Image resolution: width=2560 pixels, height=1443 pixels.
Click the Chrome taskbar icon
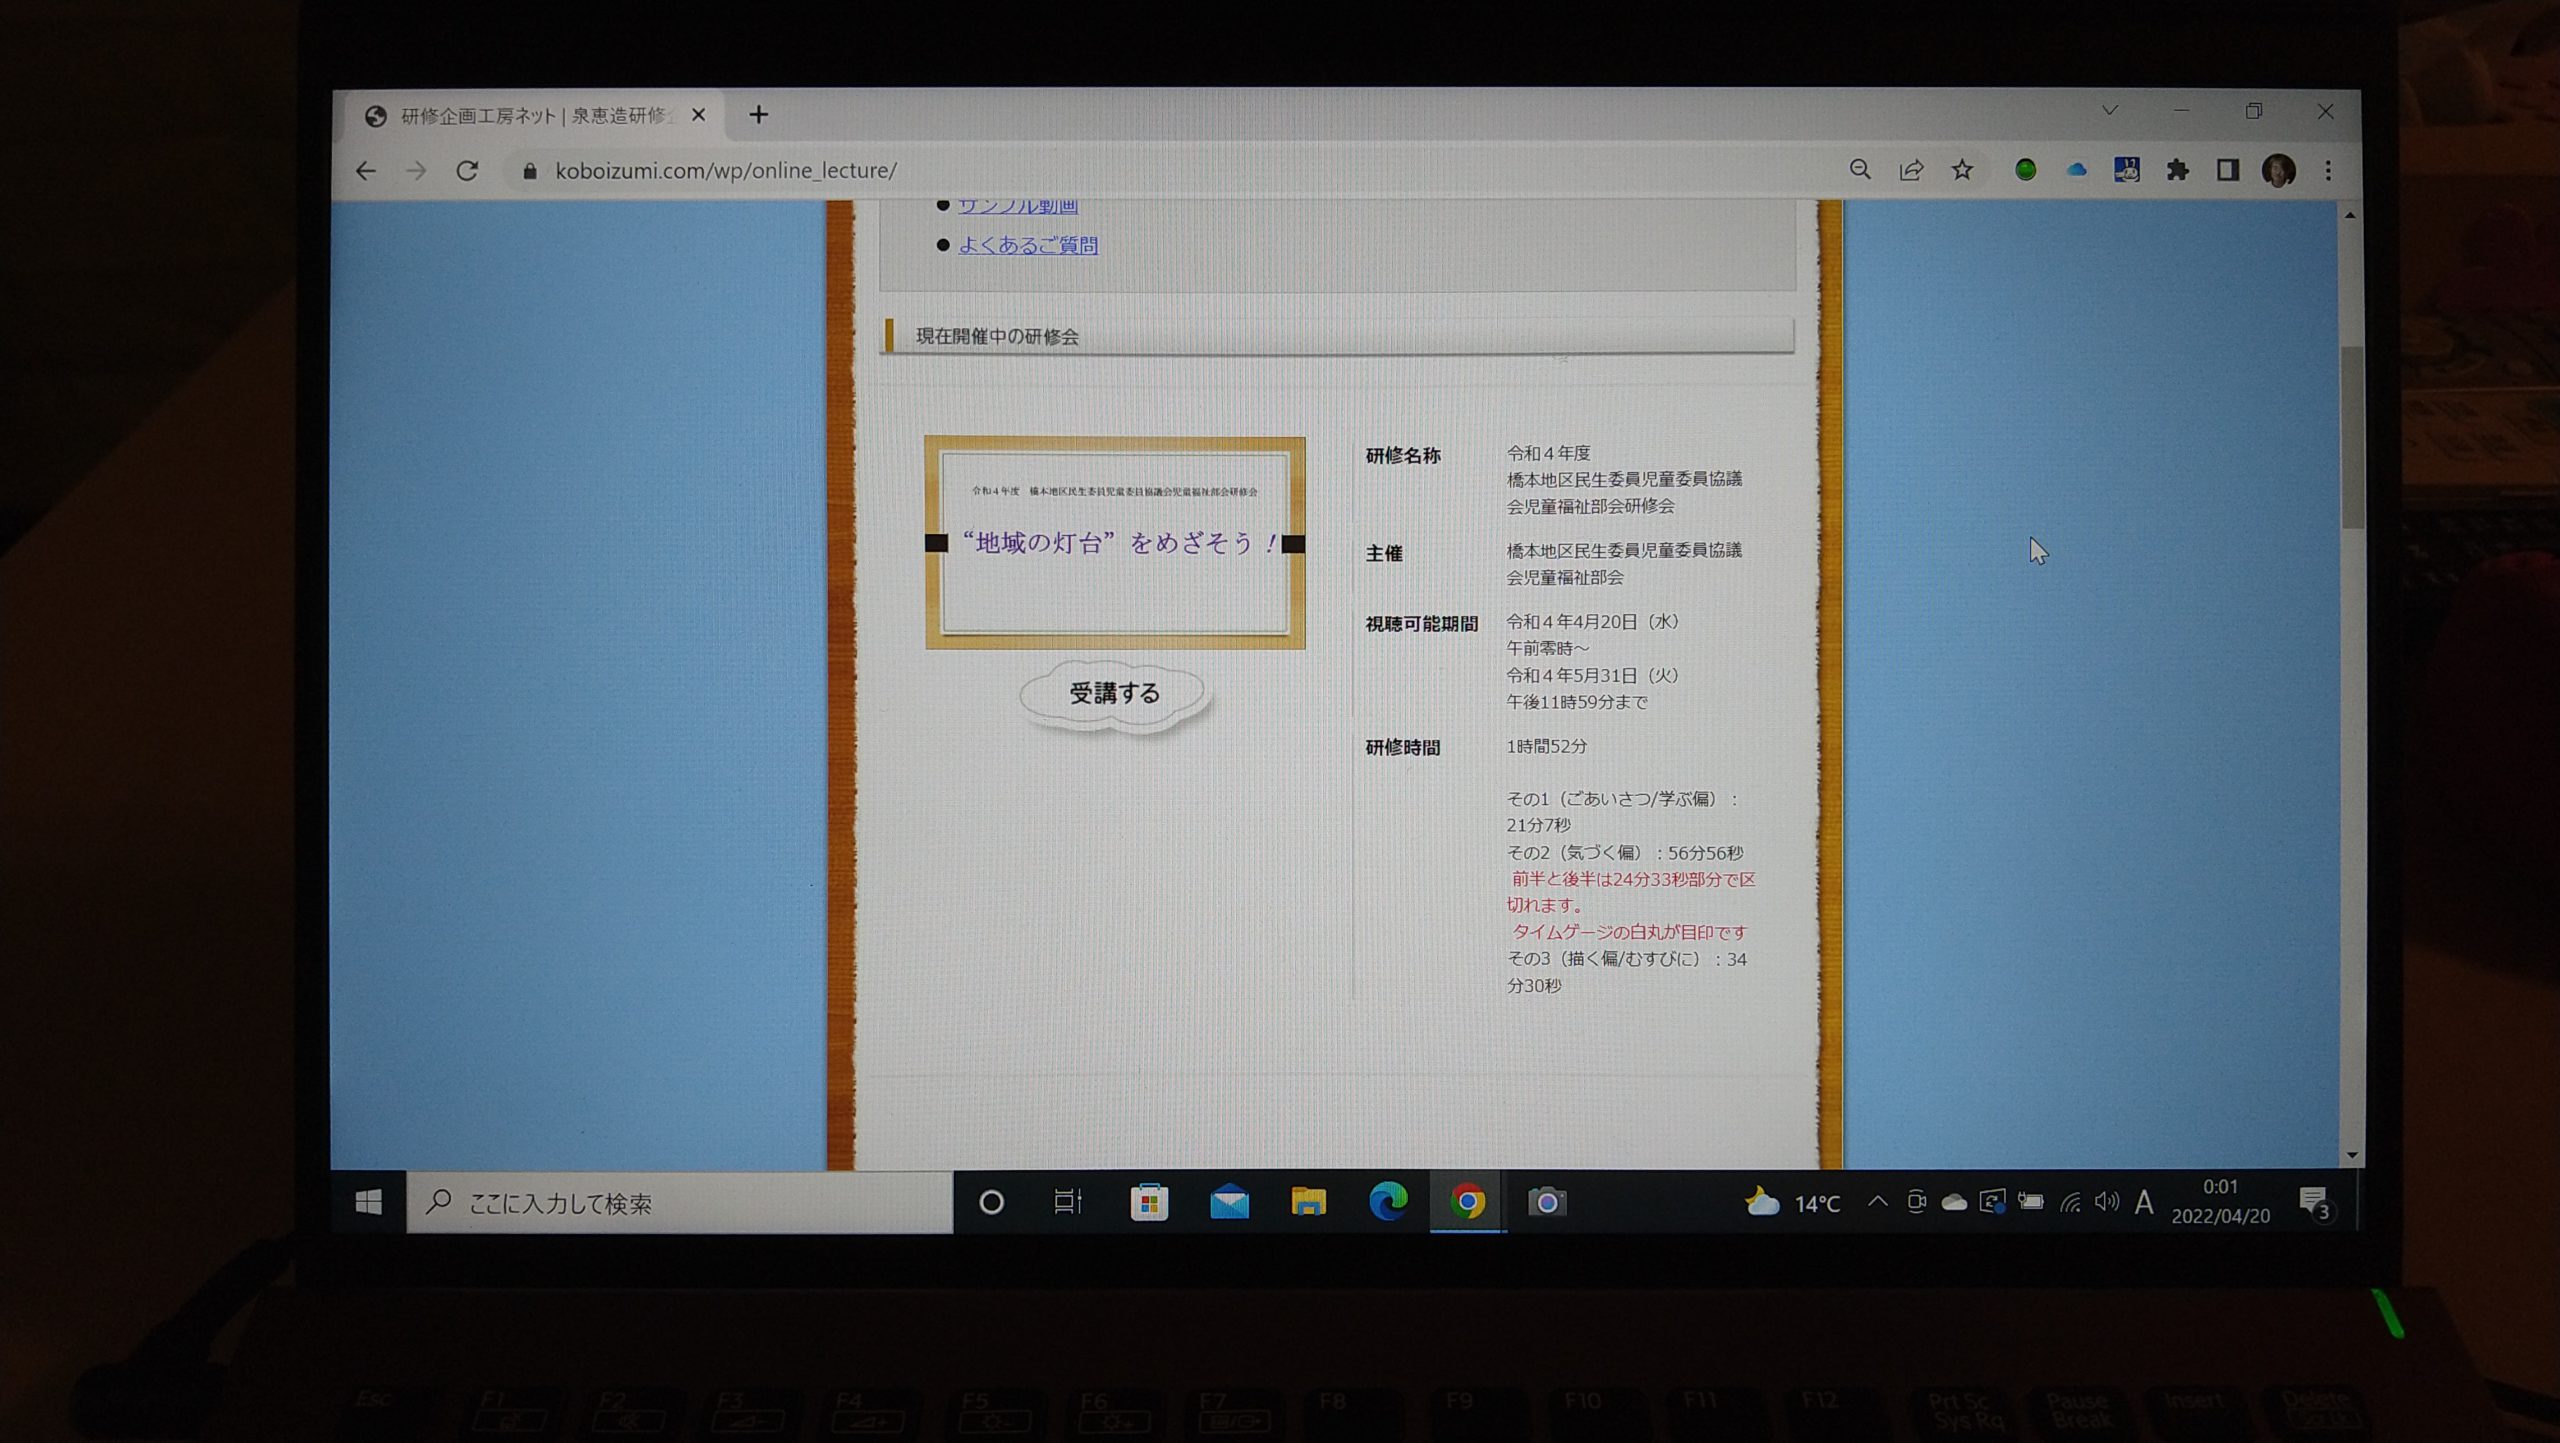tap(1467, 1202)
